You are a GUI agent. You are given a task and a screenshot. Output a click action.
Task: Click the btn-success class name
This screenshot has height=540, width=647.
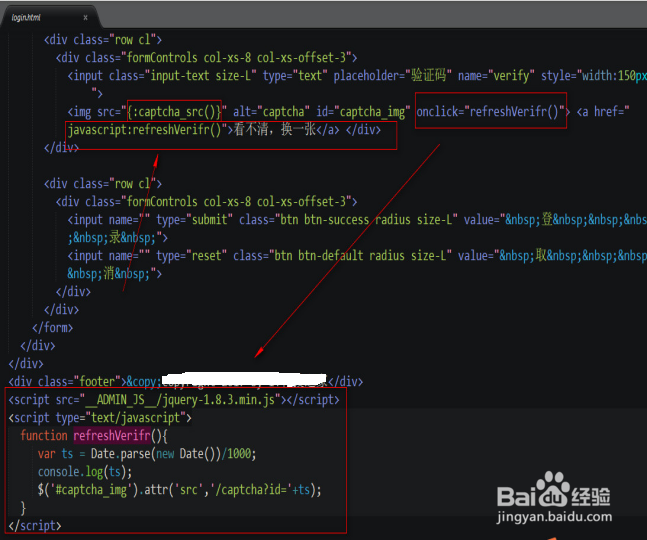[336, 219]
